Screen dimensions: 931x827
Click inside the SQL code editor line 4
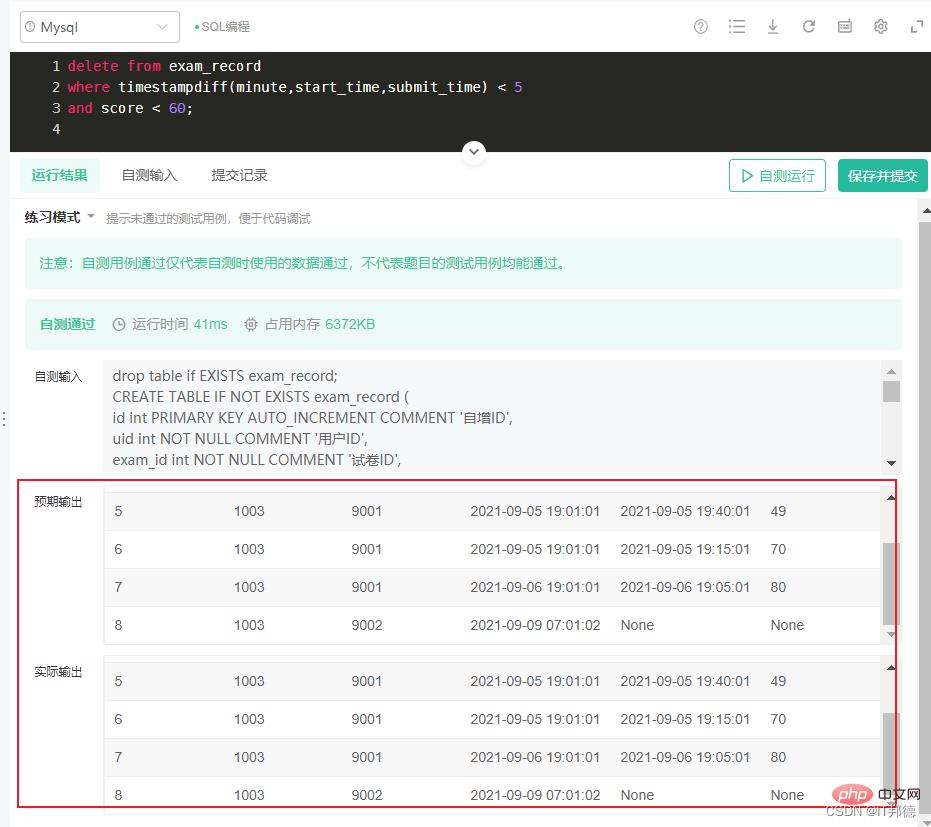[300, 131]
